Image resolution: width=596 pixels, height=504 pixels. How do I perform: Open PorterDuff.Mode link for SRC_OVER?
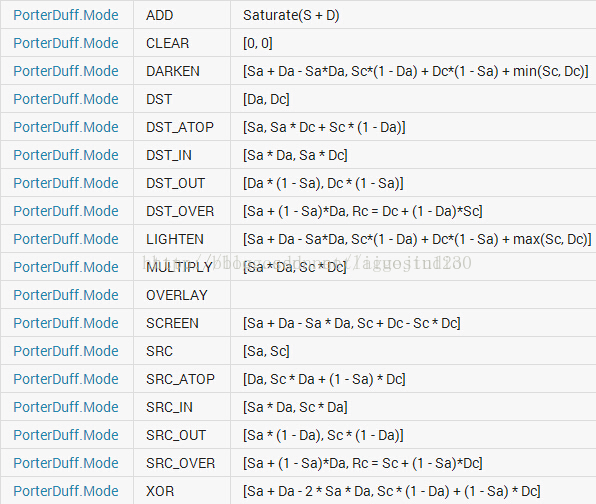pyautogui.click(x=66, y=463)
